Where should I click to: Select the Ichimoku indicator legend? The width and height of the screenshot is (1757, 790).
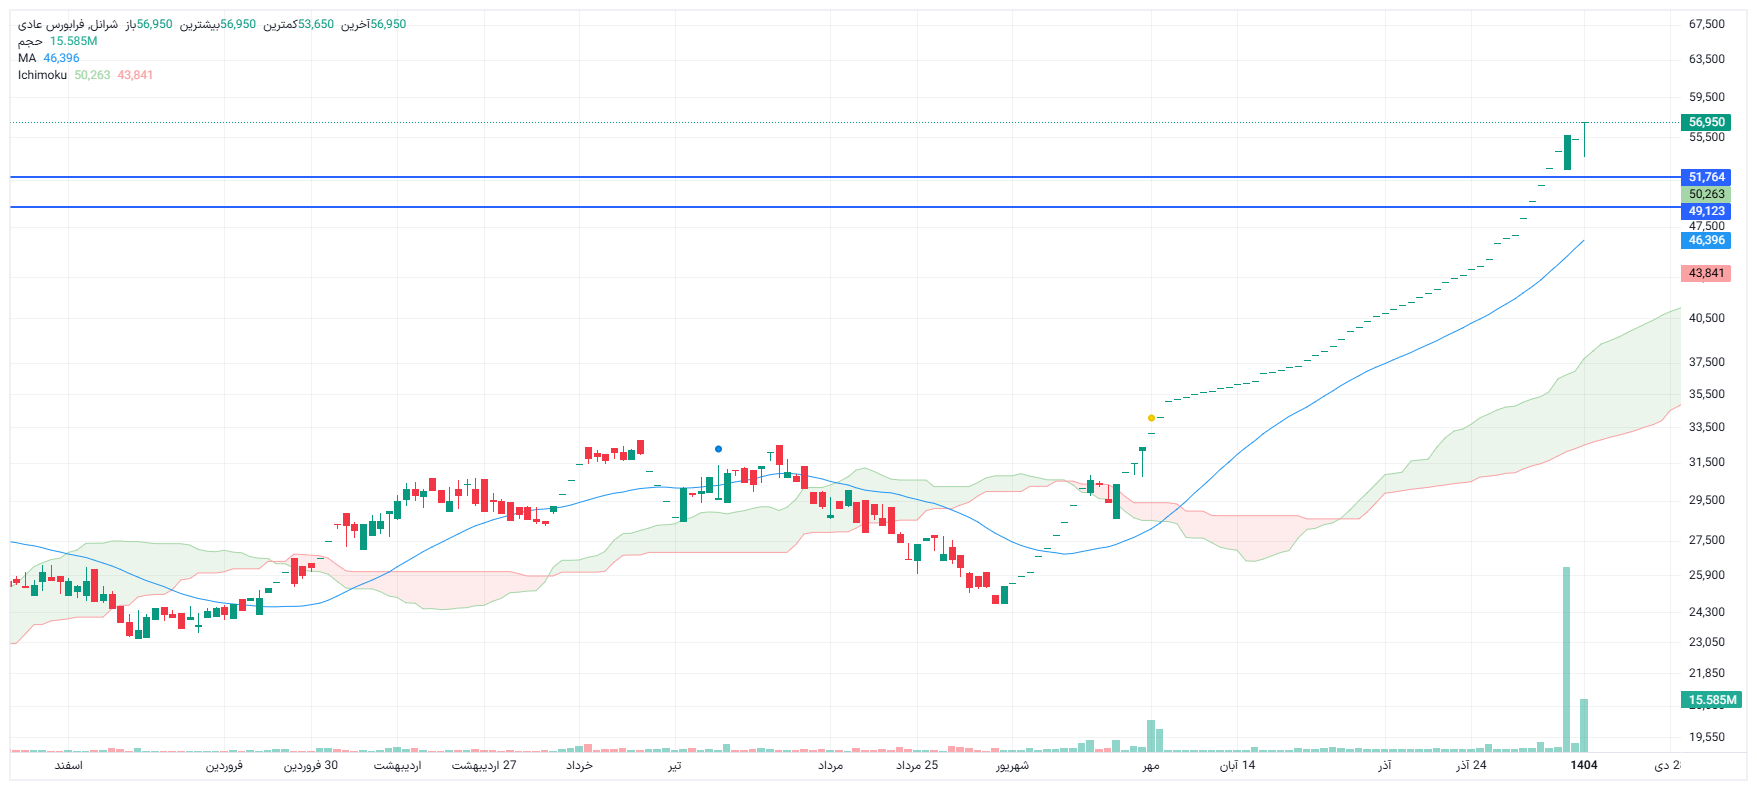click(x=42, y=75)
